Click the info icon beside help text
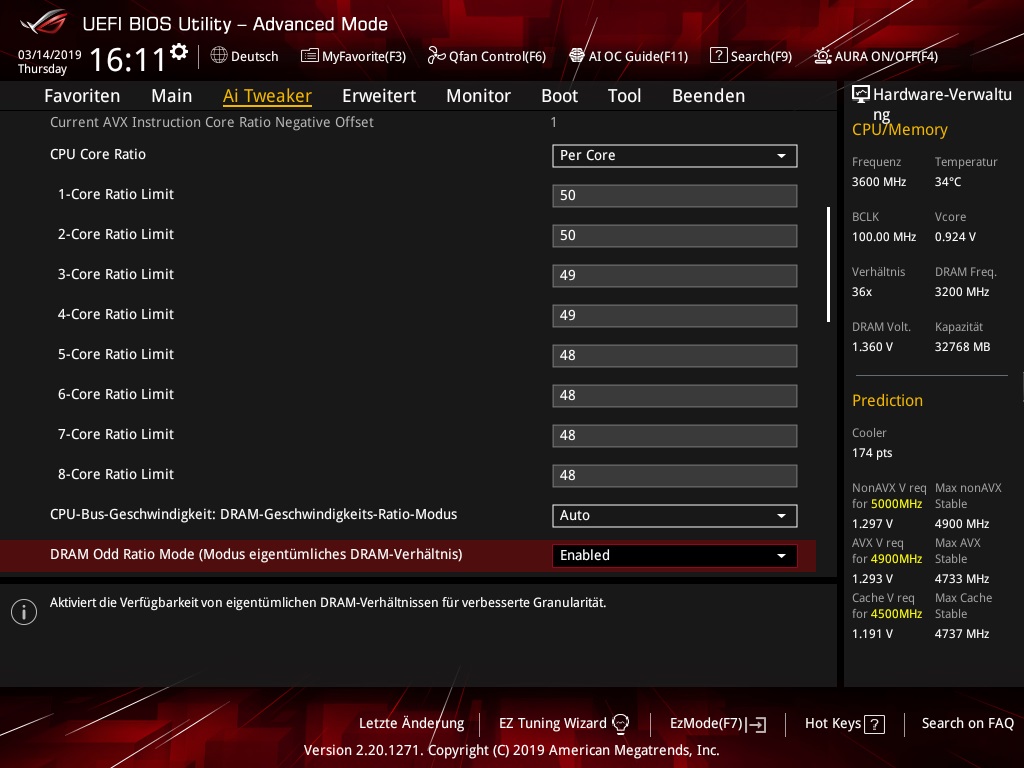This screenshot has width=1024, height=768. tap(24, 612)
